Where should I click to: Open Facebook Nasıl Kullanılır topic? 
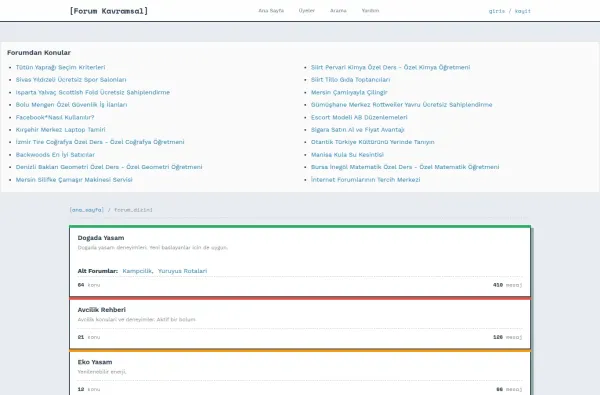click(x=55, y=117)
